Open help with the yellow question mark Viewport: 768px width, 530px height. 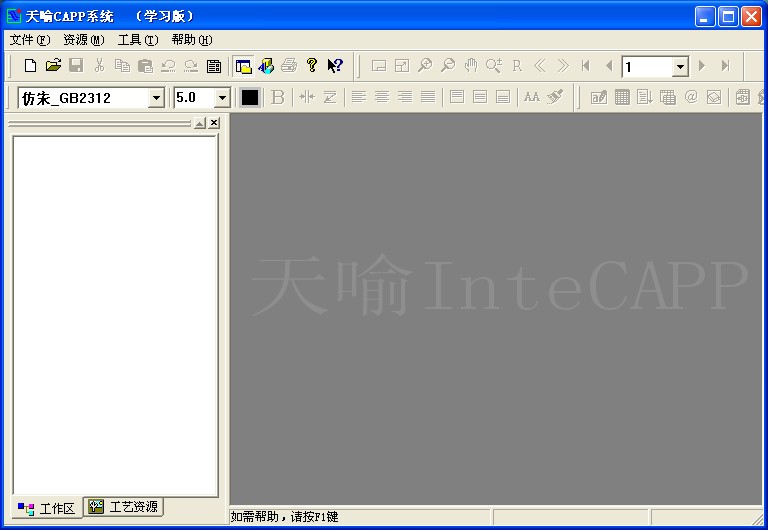[x=312, y=66]
